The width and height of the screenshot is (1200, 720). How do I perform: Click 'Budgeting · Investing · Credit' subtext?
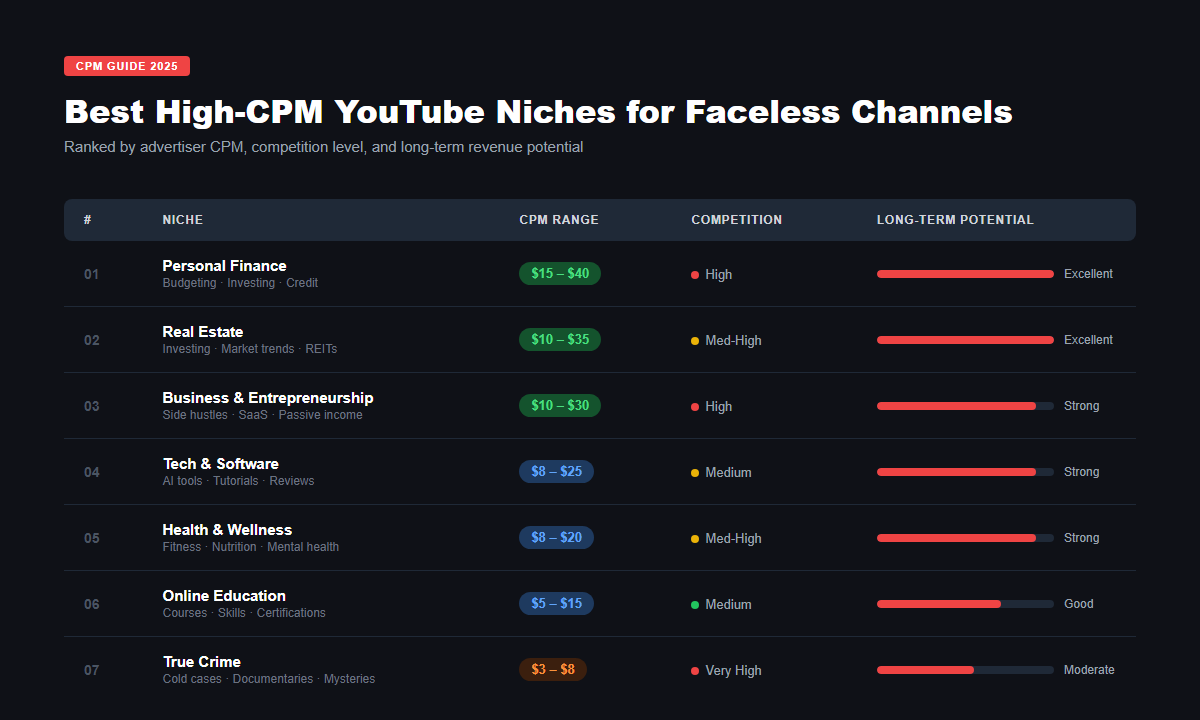(x=240, y=283)
